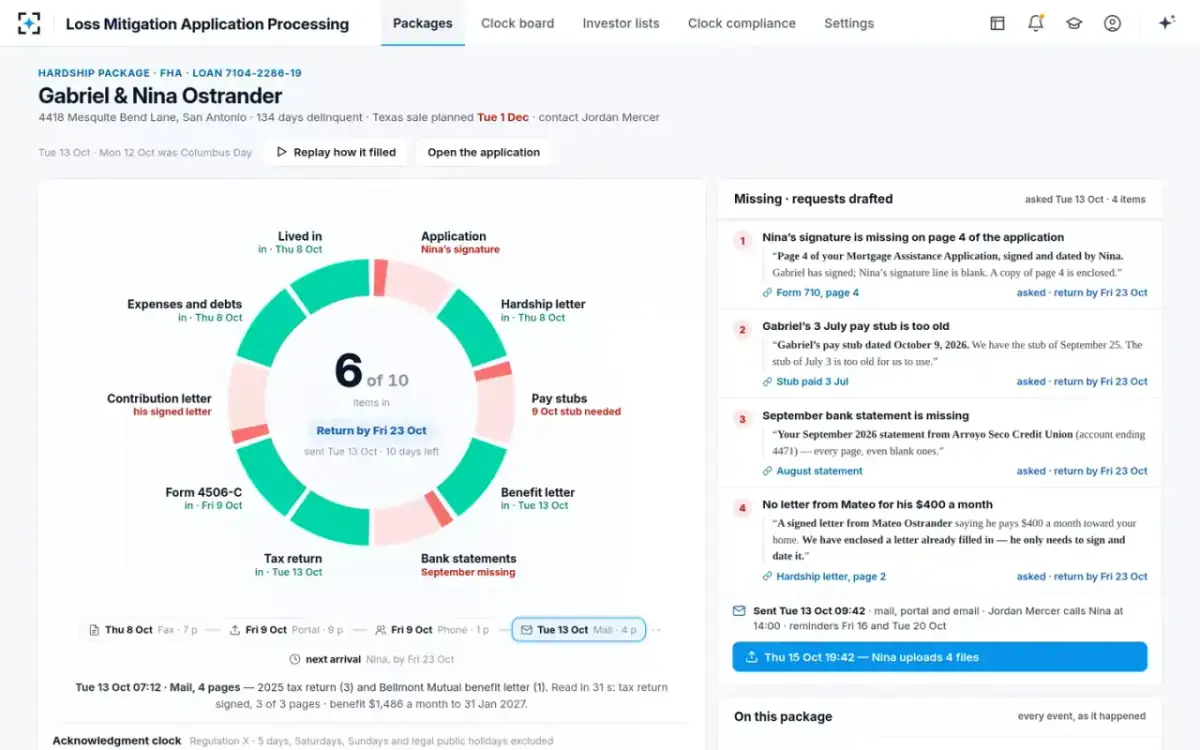Image resolution: width=1200 pixels, height=750 pixels.
Task: Select the Fri 9 Oct Phone timeline chip
Action: coord(432,630)
